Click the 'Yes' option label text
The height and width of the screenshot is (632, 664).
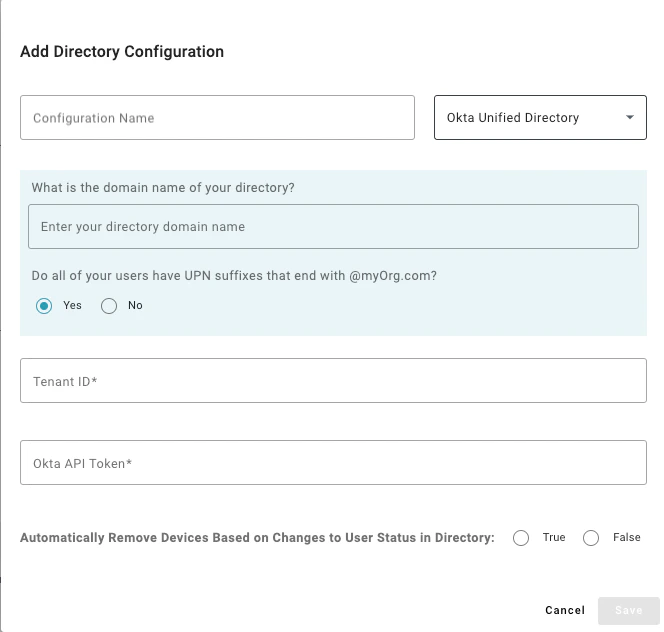point(72,306)
